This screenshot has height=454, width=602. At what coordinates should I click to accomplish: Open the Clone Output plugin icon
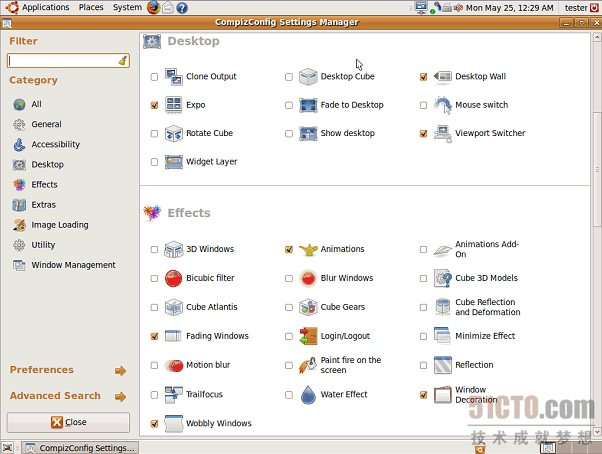tap(174, 77)
